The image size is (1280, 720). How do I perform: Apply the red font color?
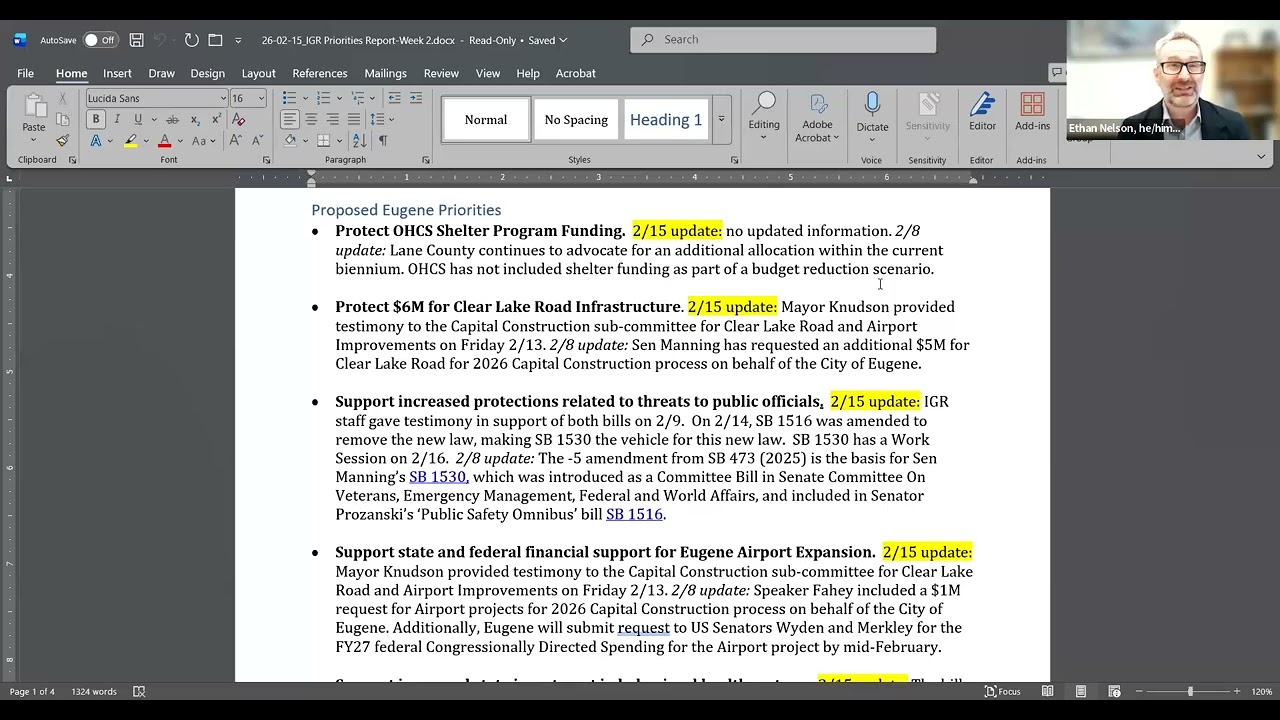pos(164,141)
